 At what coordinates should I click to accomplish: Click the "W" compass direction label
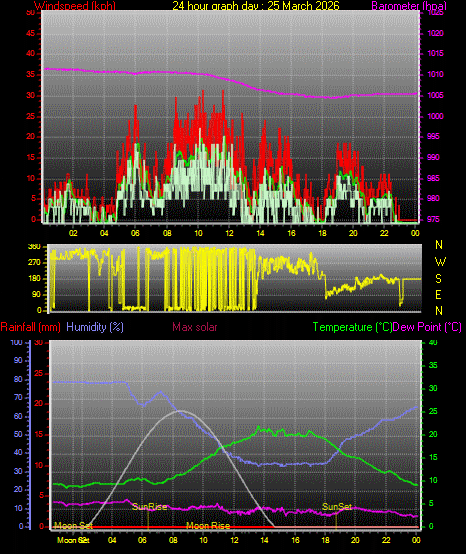tap(440, 262)
